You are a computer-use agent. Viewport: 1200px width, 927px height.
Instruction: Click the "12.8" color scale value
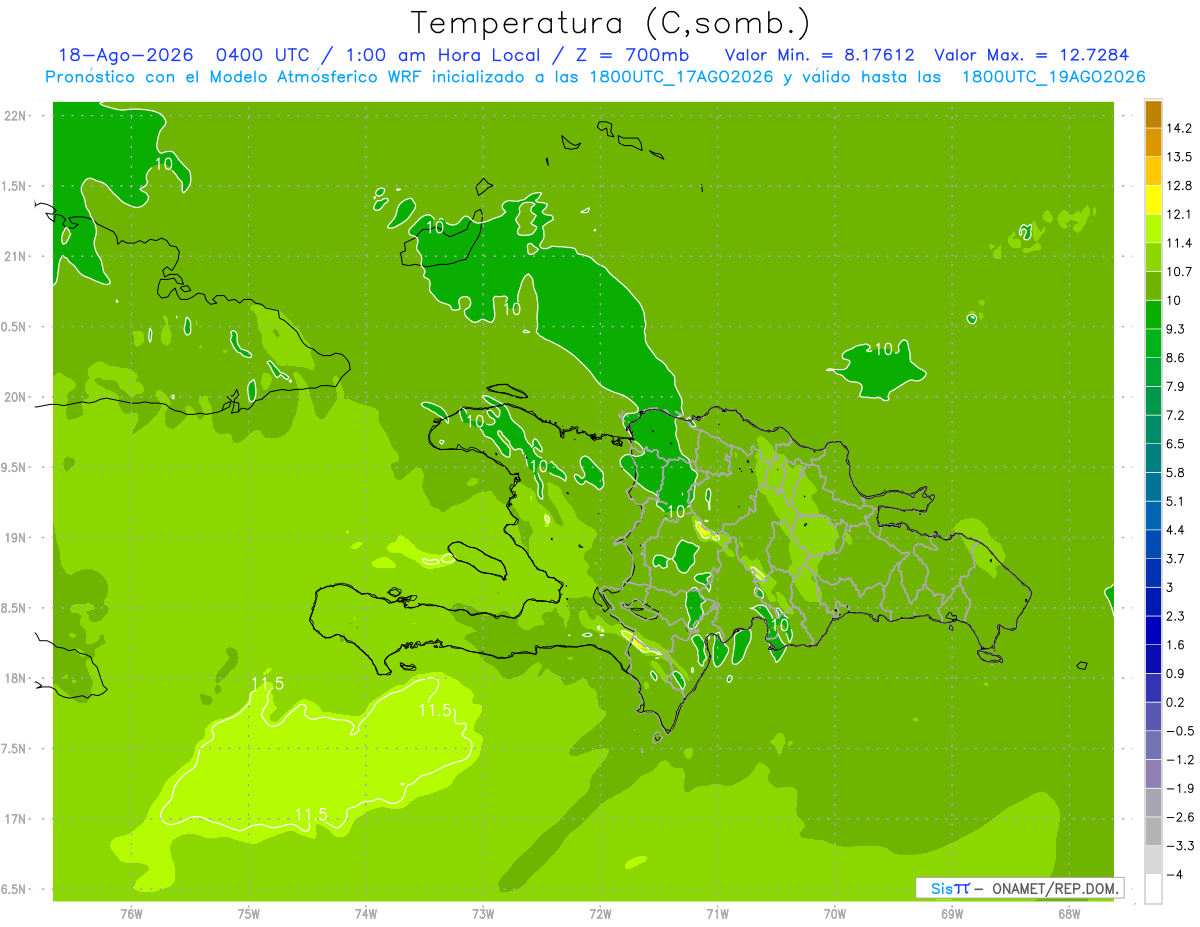pos(1180,186)
